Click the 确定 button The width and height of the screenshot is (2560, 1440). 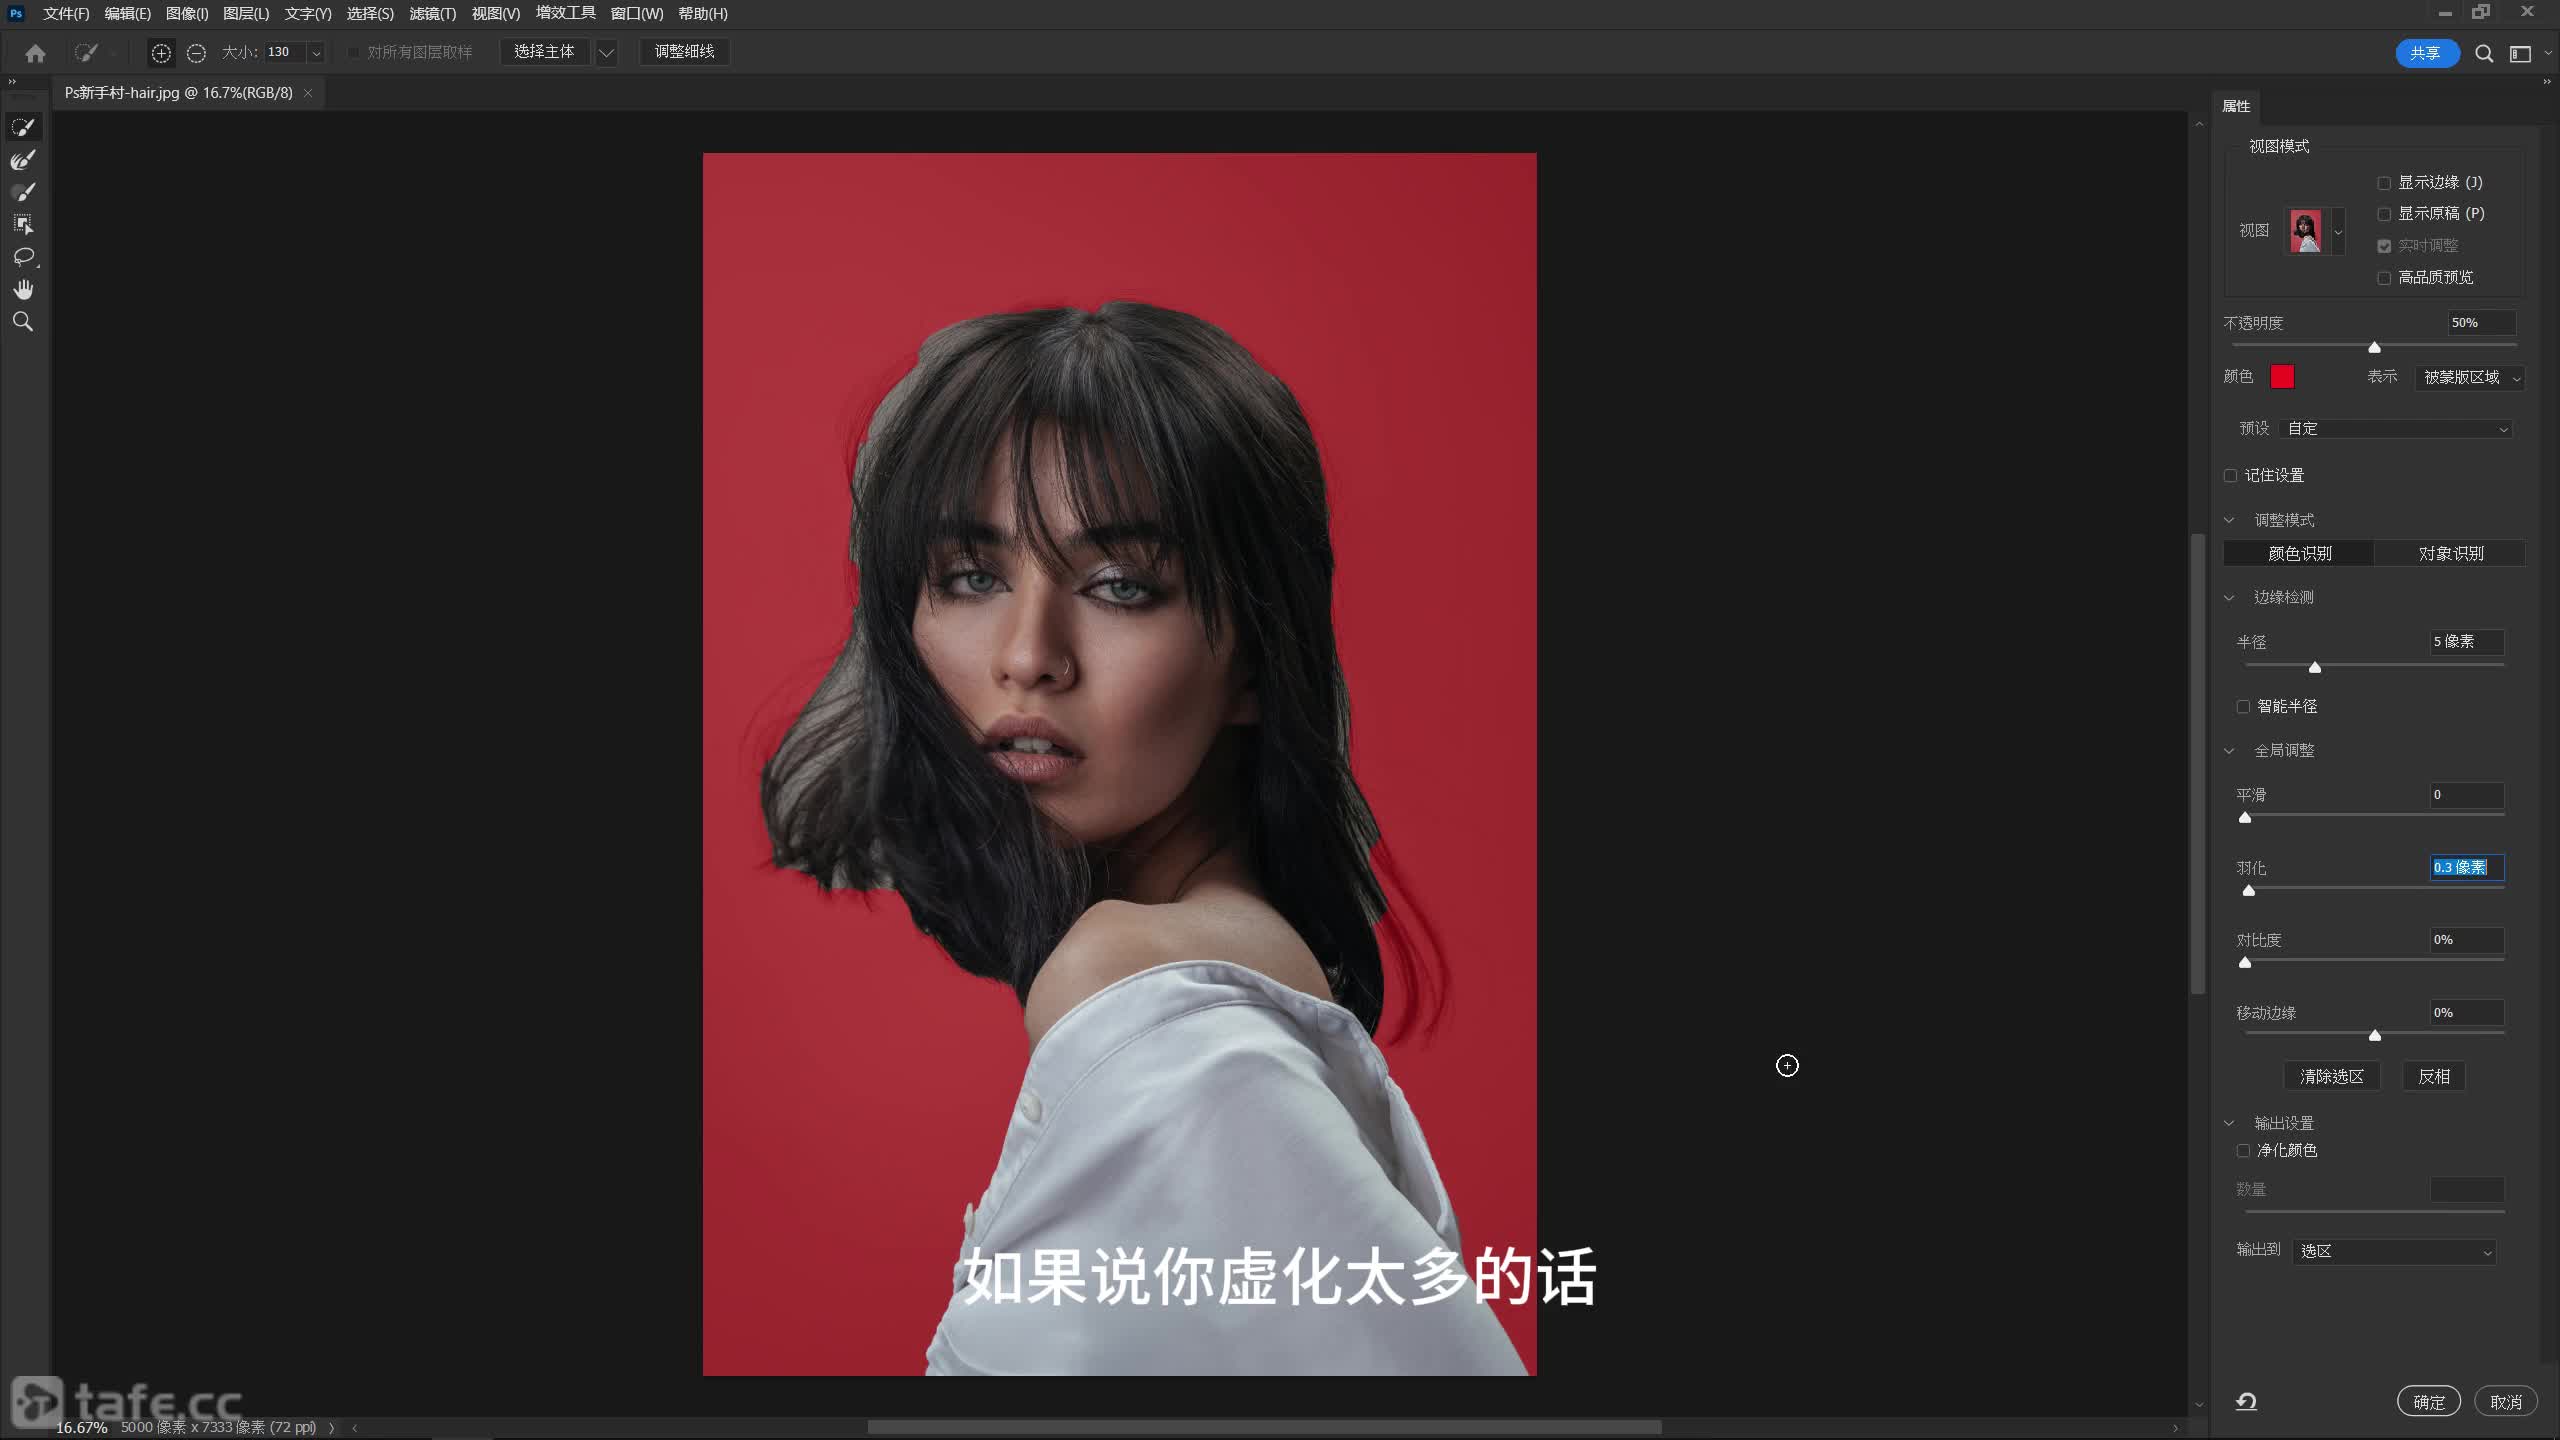(2428, 1402)
